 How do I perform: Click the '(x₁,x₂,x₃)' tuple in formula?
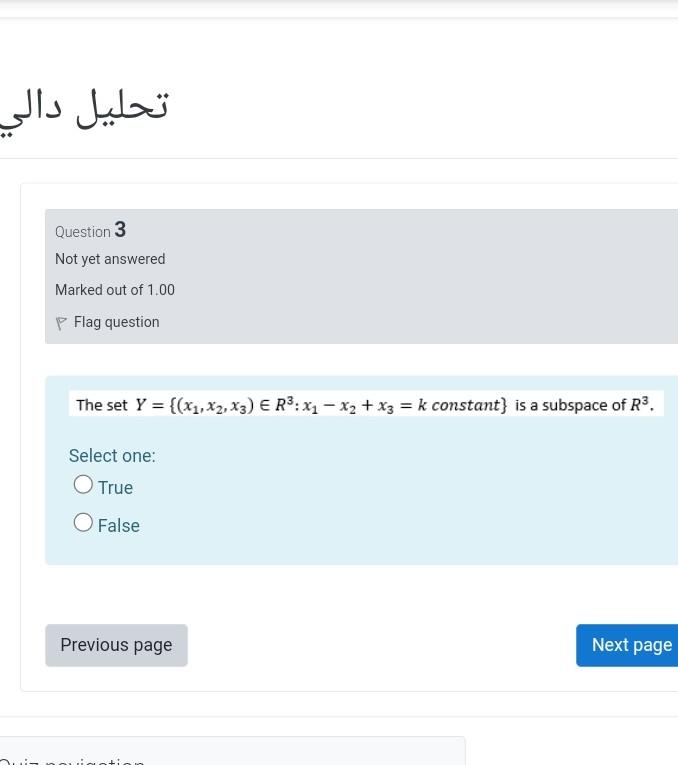pyautogui.click(x=212, y=405)
